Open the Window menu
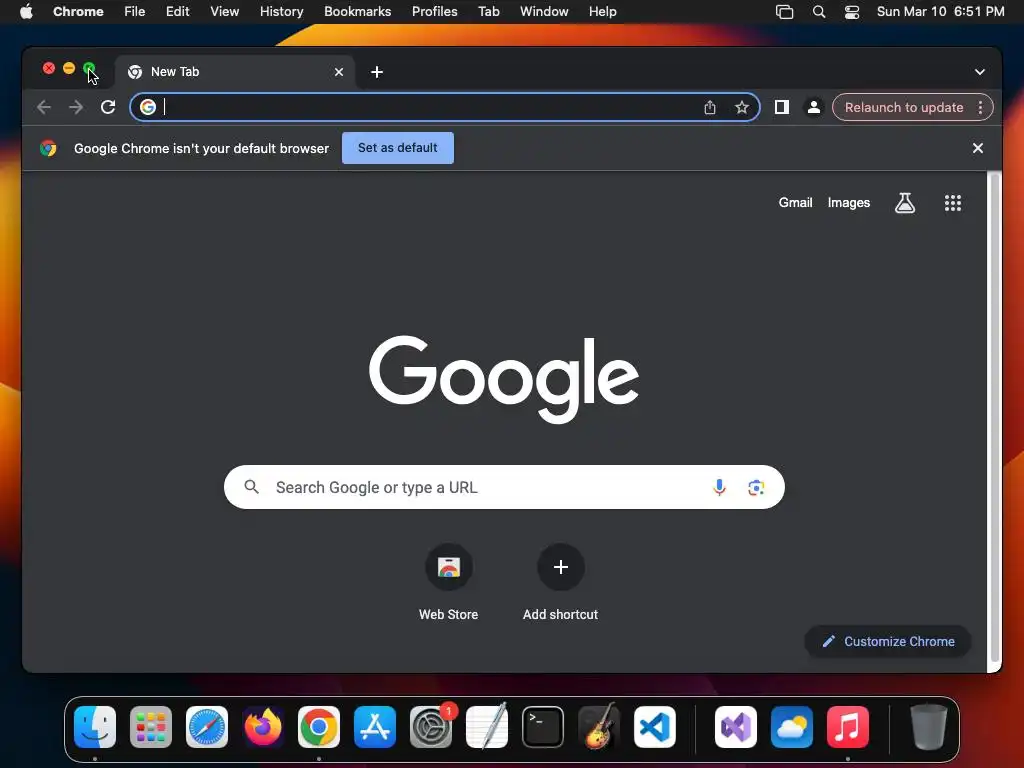Viewport: 1024px width, 768px height. (544, 12)
